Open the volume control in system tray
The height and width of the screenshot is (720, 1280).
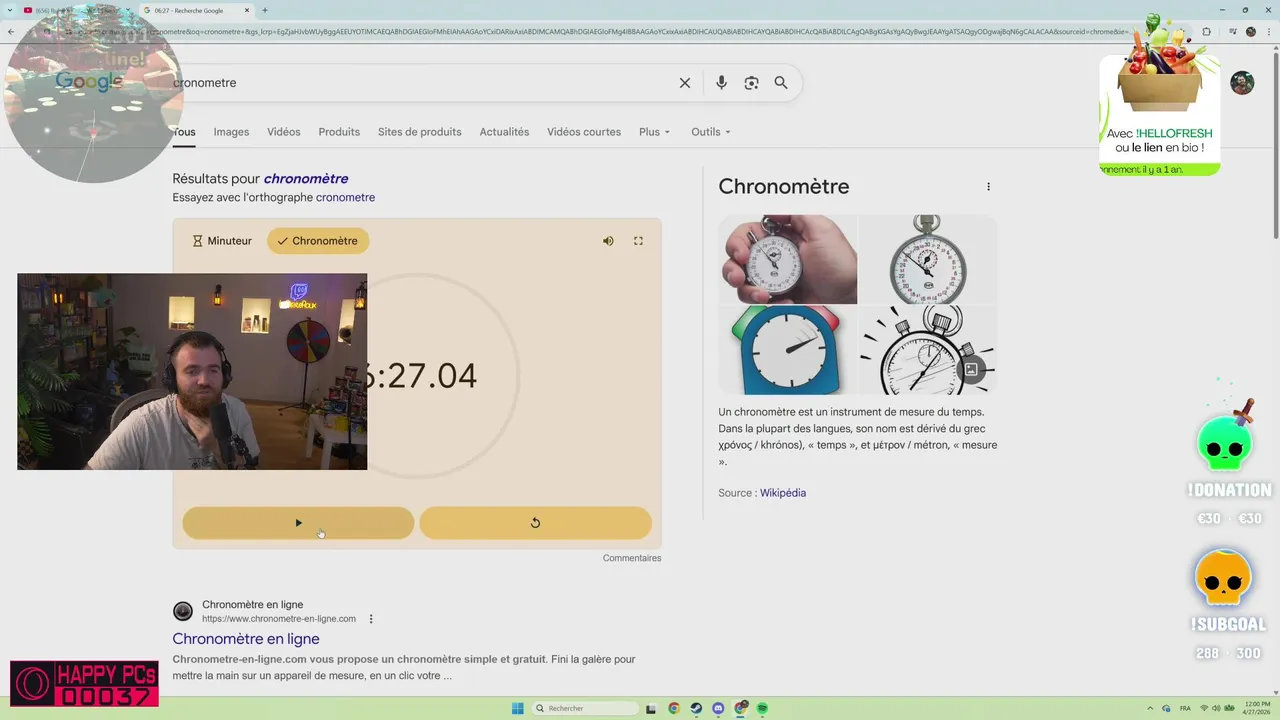(1216, 708)
